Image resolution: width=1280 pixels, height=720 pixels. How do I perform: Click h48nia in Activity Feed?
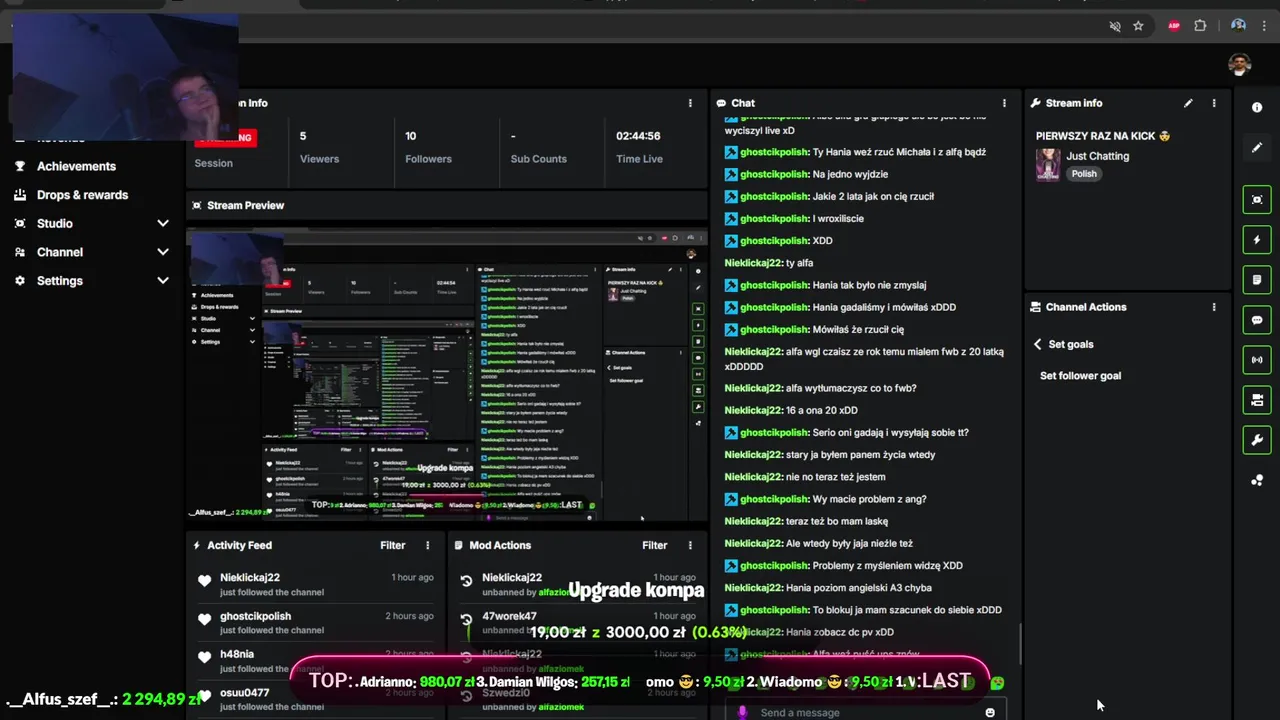coord(237,654)
